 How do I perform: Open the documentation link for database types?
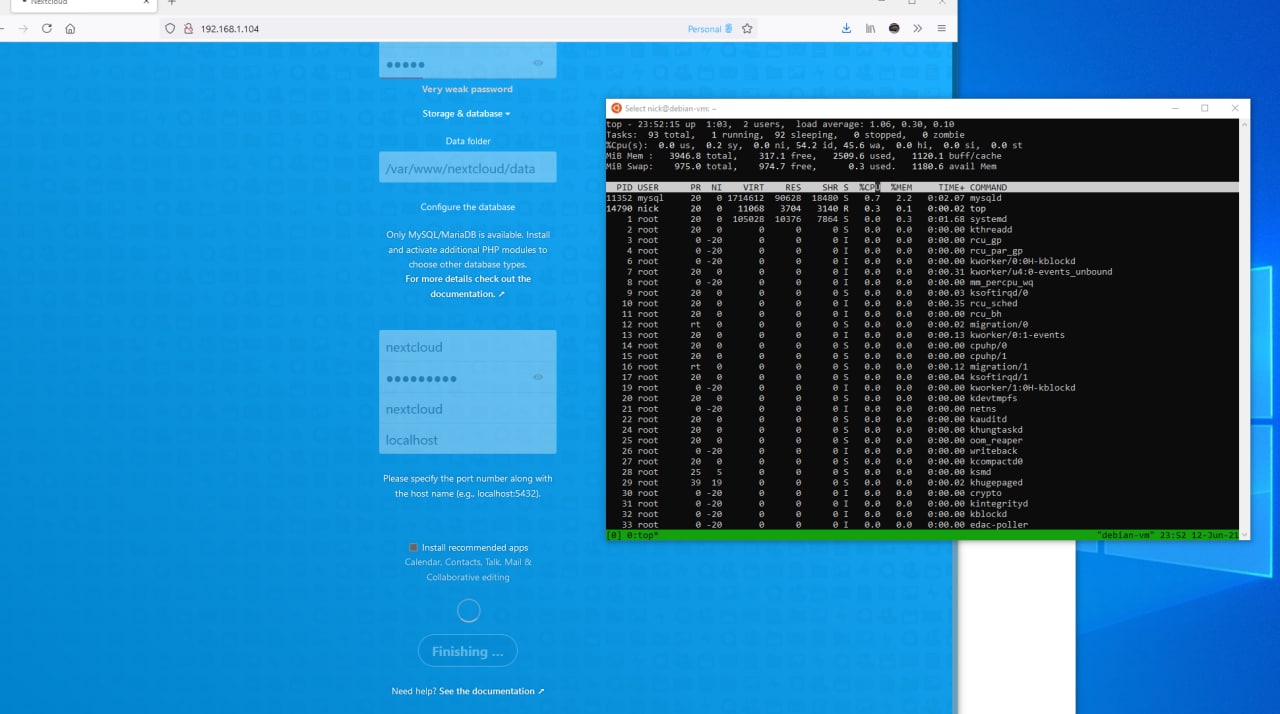coord(467,287)
